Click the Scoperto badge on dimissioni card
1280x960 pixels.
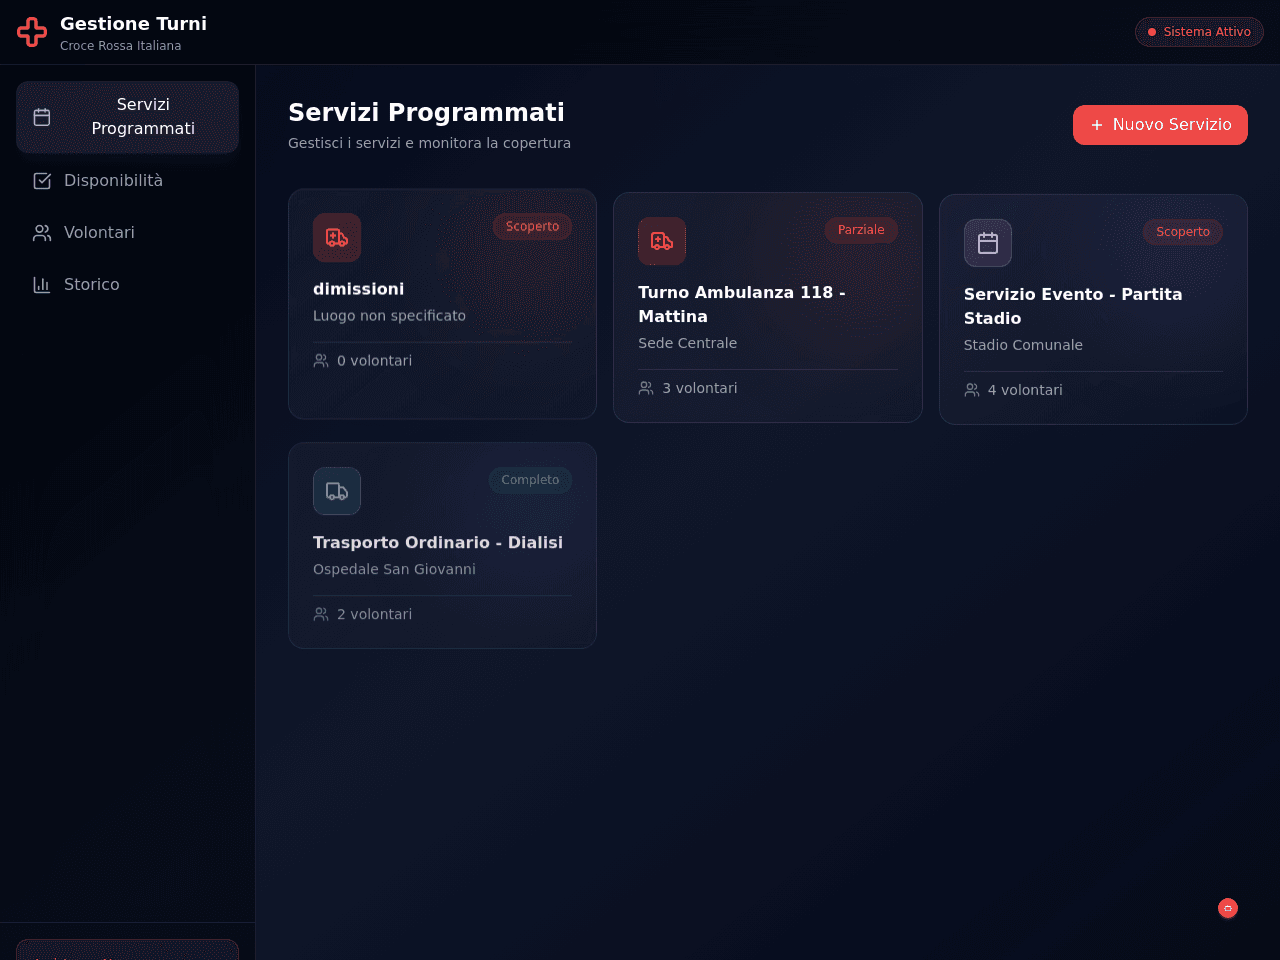tap(532, 227)
